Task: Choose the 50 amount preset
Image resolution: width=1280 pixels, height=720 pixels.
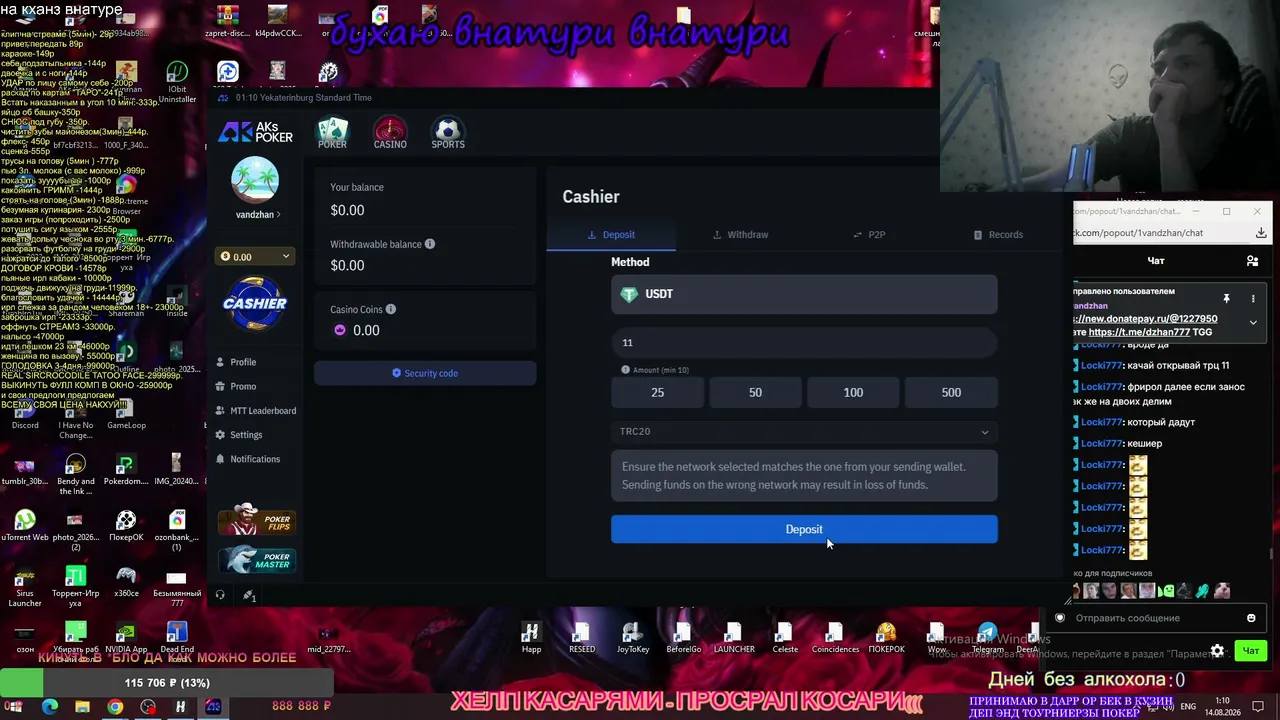Action: (755, 393)
